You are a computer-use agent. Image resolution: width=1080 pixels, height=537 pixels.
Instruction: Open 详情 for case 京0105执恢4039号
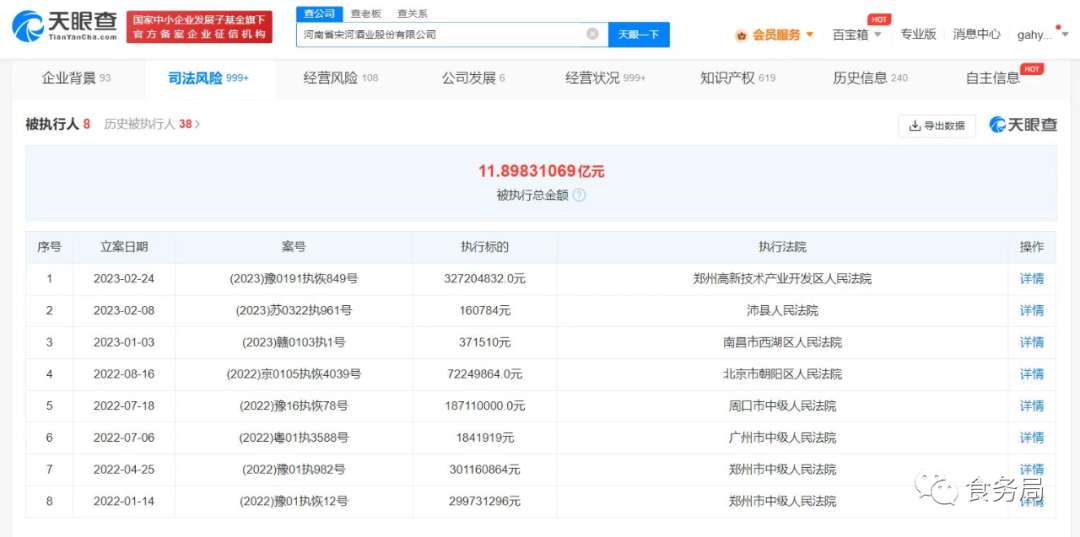[1031, 374]
